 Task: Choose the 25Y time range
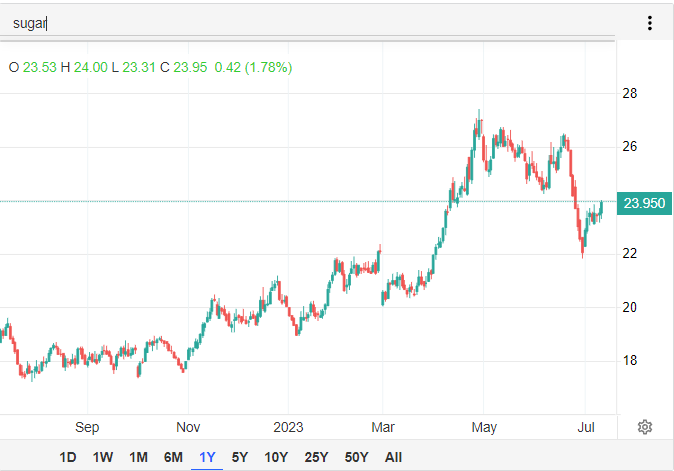(x=316, y=457)
